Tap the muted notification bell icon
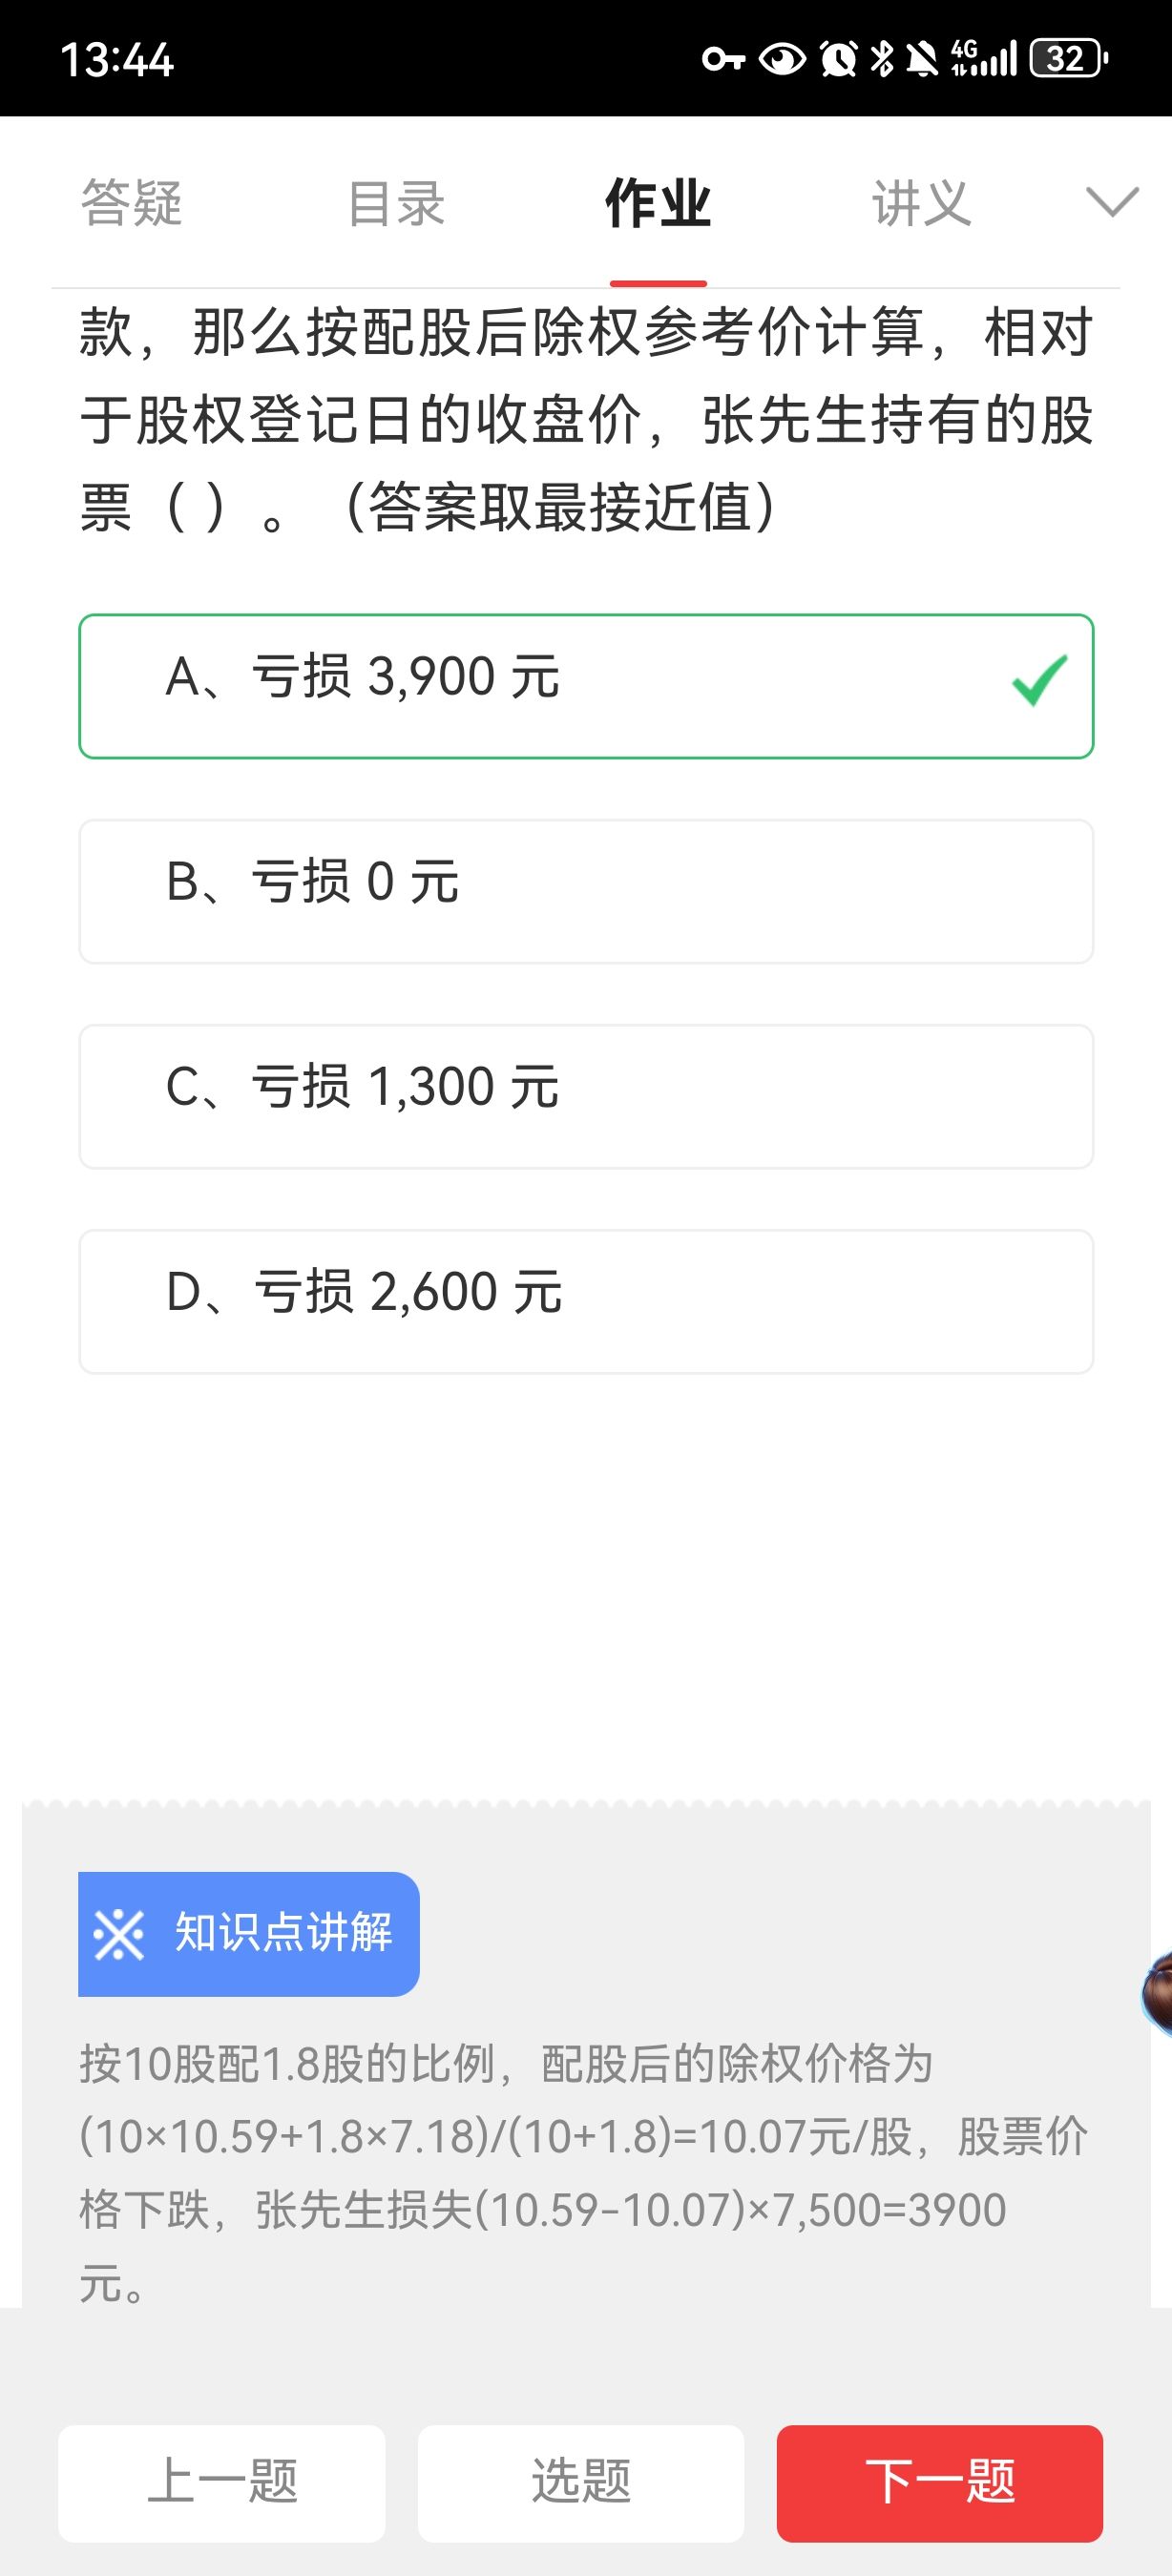The height and width of the screenshot is (2576, 1172). pyautogui.click(x=922, y=59)
